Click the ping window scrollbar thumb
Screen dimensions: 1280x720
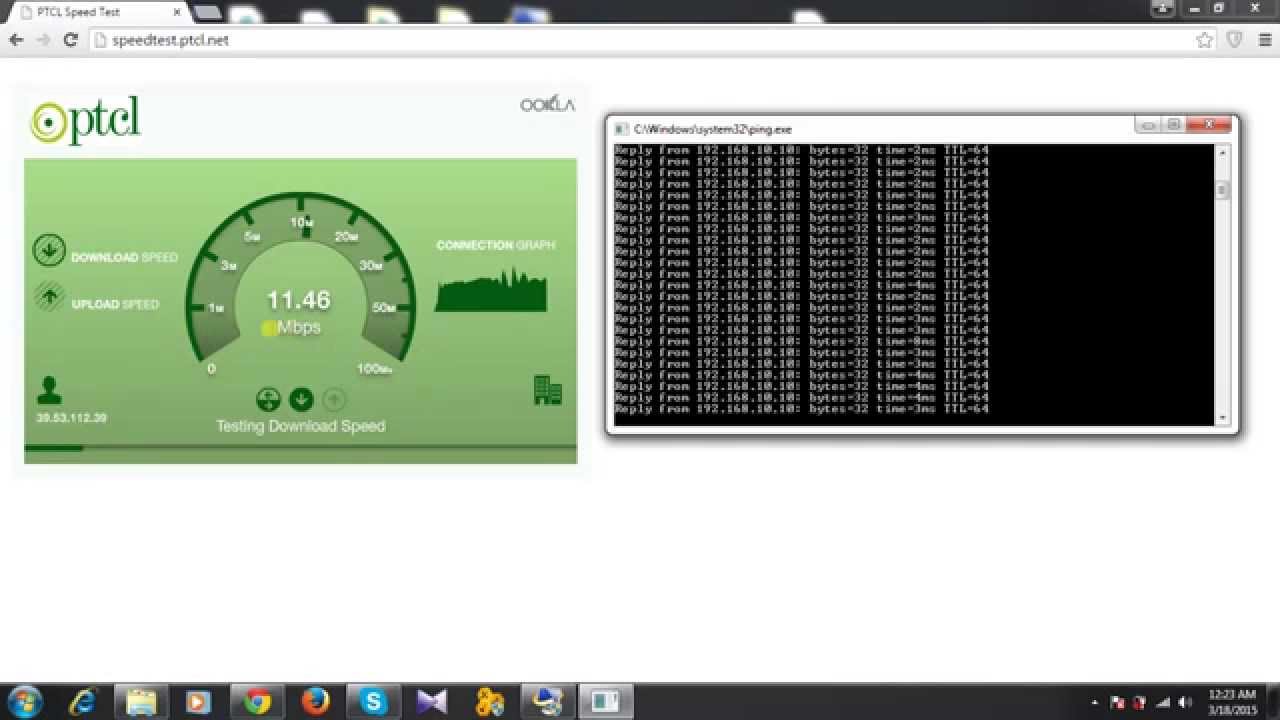click(x=1222, y=190)
